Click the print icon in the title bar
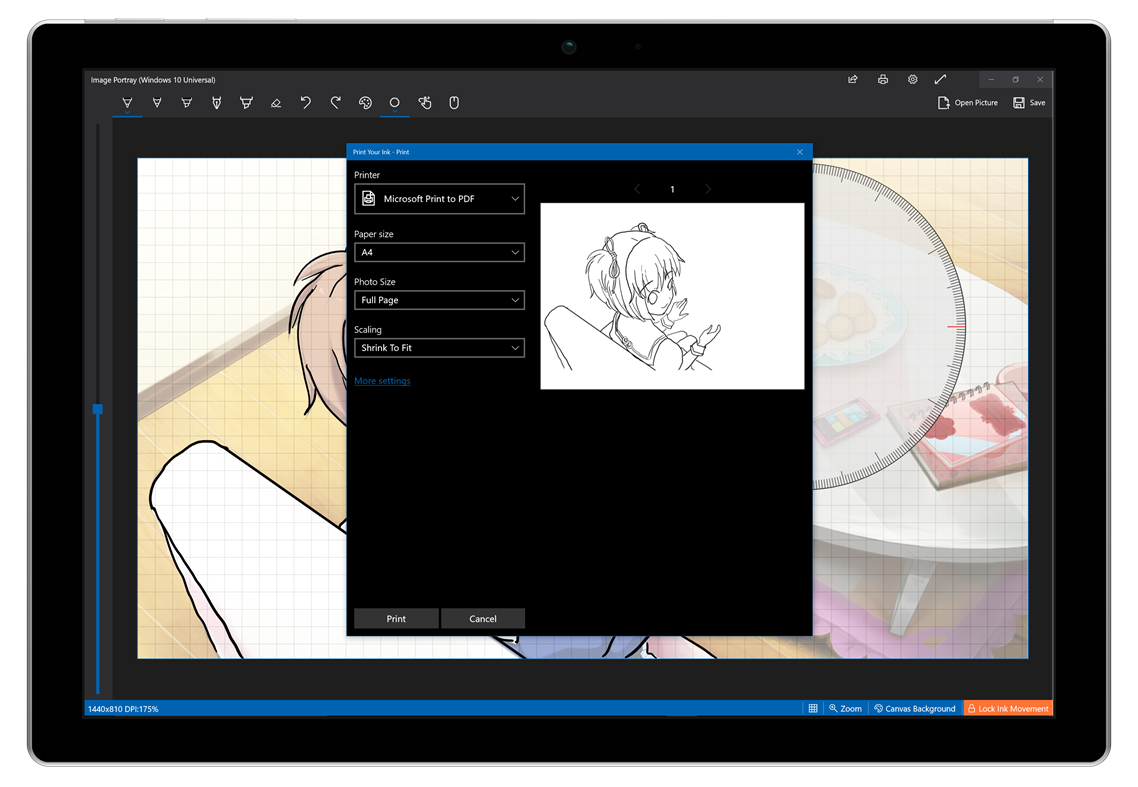This screenshot has height=787, width=1138. [x=883, y=79]
